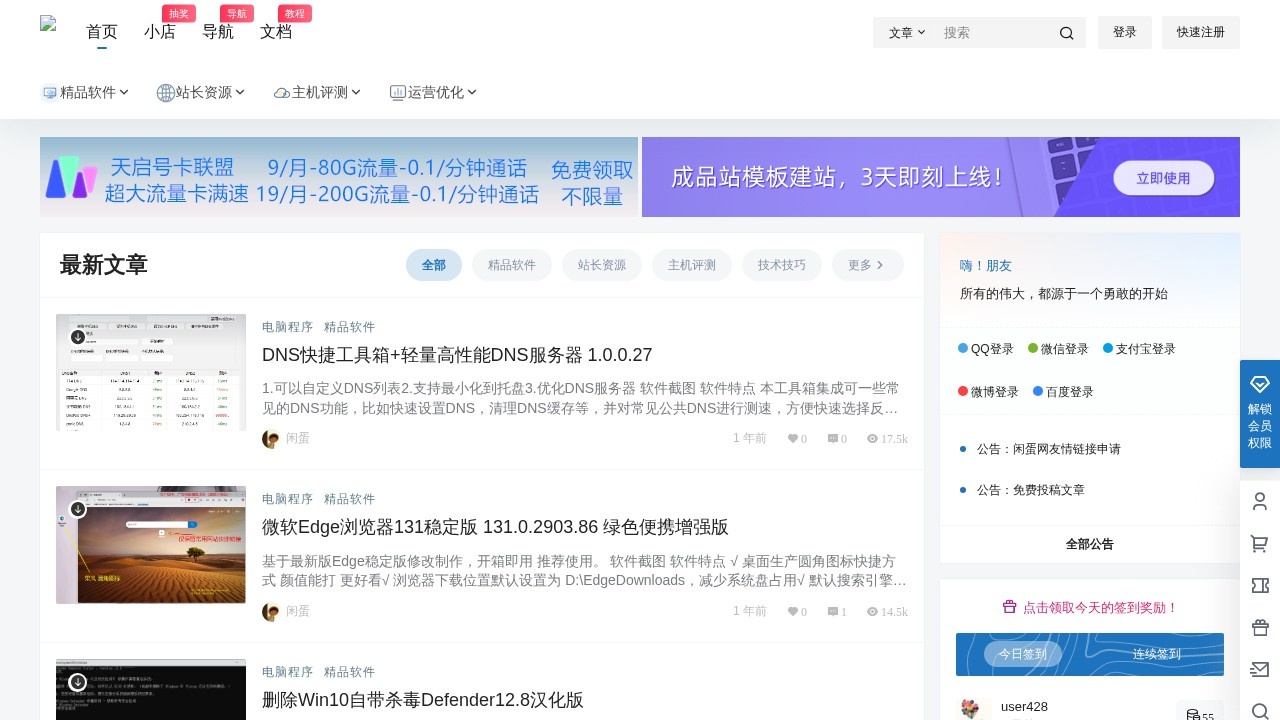The height and width of the screenshot is (720, 1280).
Task: Click like heart on Edge浏览器 article
Action: 793,612
